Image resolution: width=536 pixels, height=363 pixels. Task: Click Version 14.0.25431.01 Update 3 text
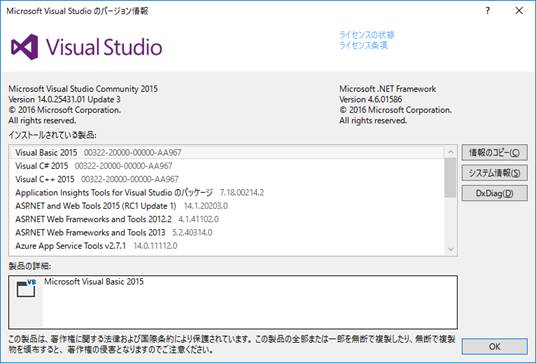[x=64, y=99]
